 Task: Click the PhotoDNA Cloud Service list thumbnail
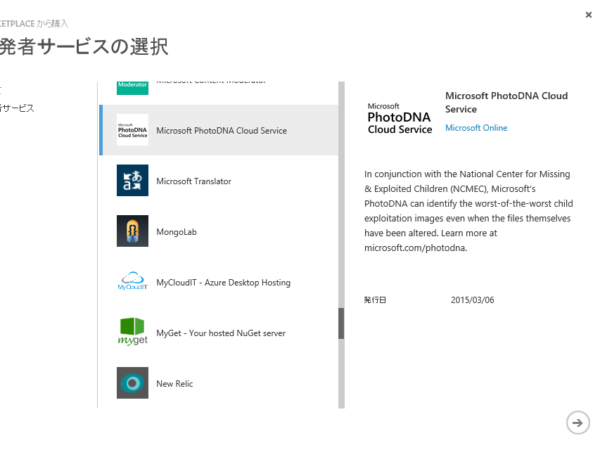[x=132, y=130]
